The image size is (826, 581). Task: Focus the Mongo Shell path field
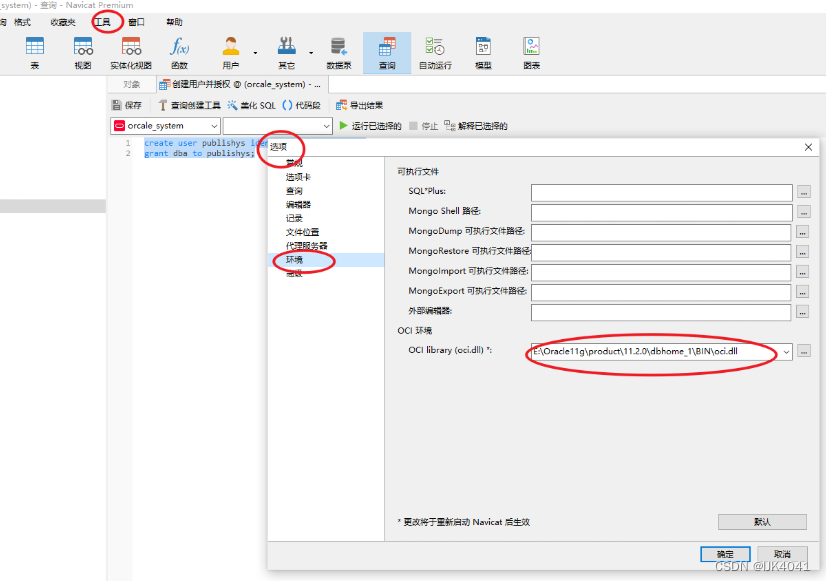pyautogui.click(x=662, y=212)
